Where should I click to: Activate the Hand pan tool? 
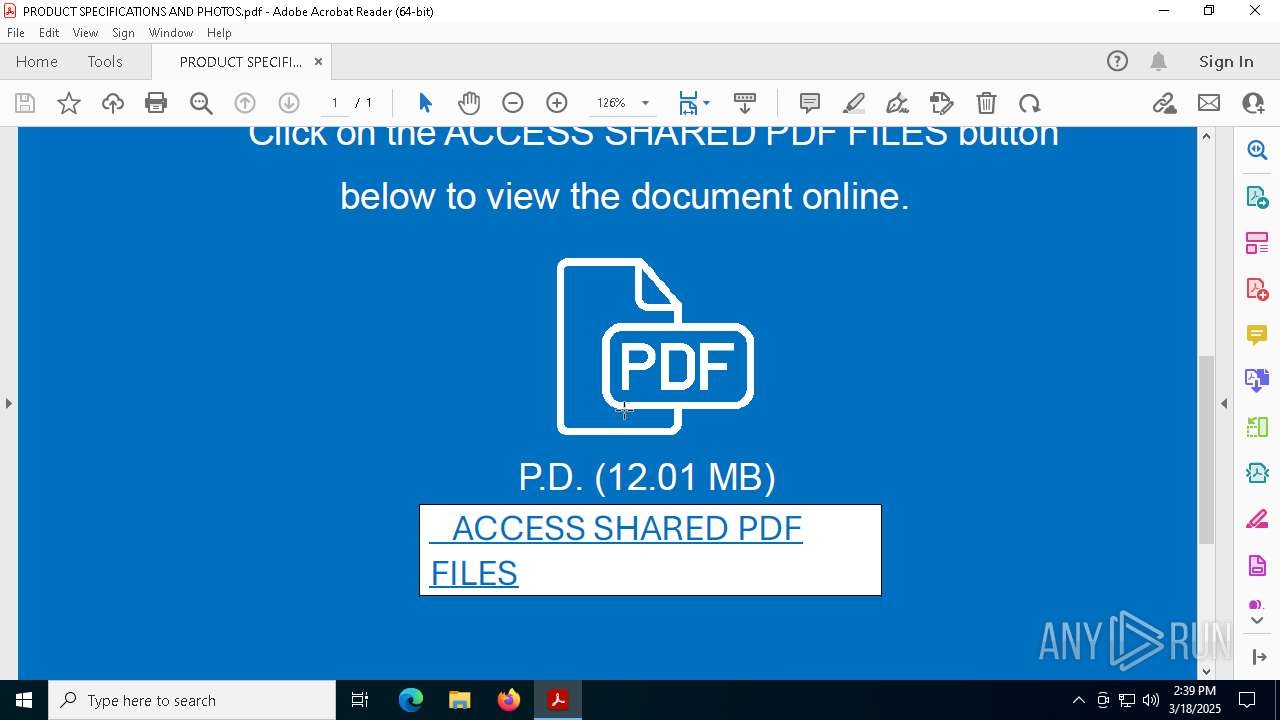[469, 103]
